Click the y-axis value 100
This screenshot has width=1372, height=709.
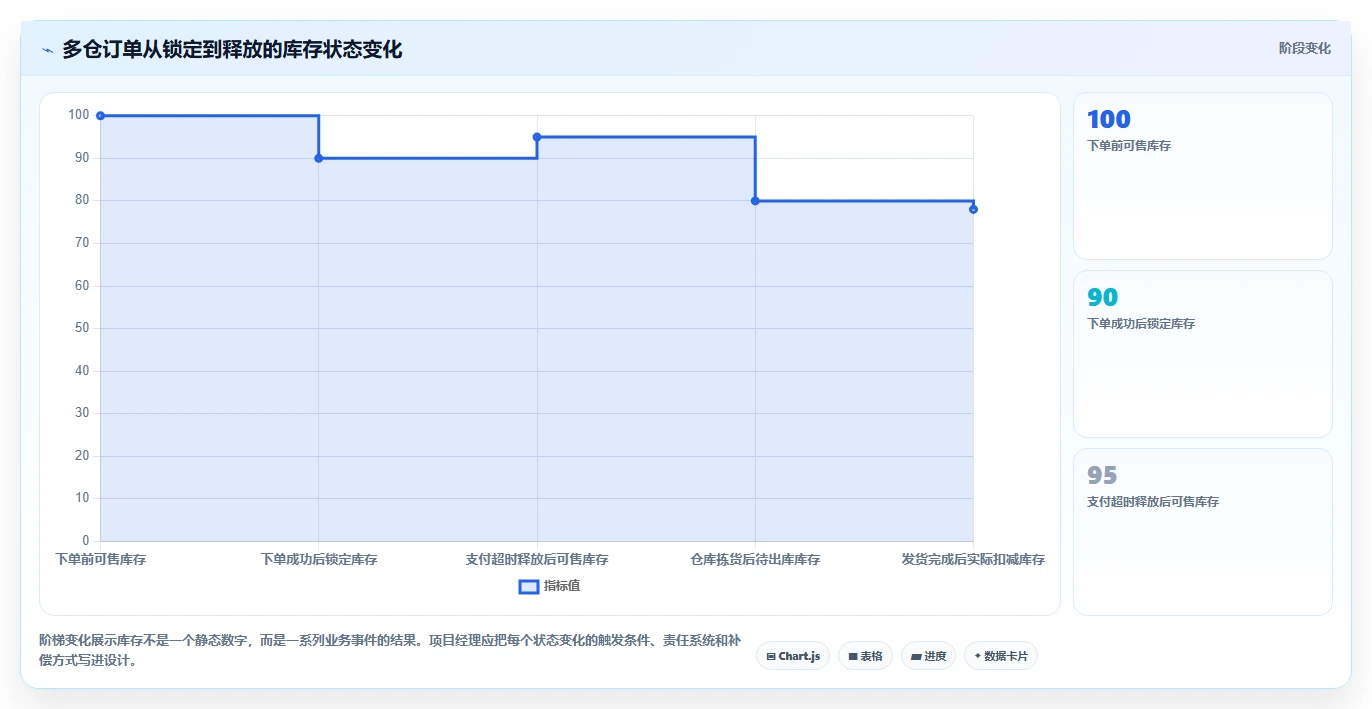[x=79, y=115]
